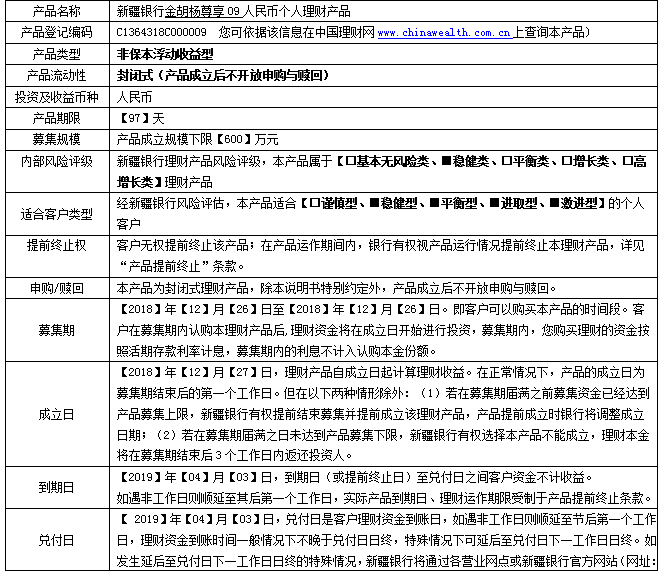The image size is (662, 574).
Task: Select the product name 新疆银行金胡杨尊享09 text
Action: point(178,11)
